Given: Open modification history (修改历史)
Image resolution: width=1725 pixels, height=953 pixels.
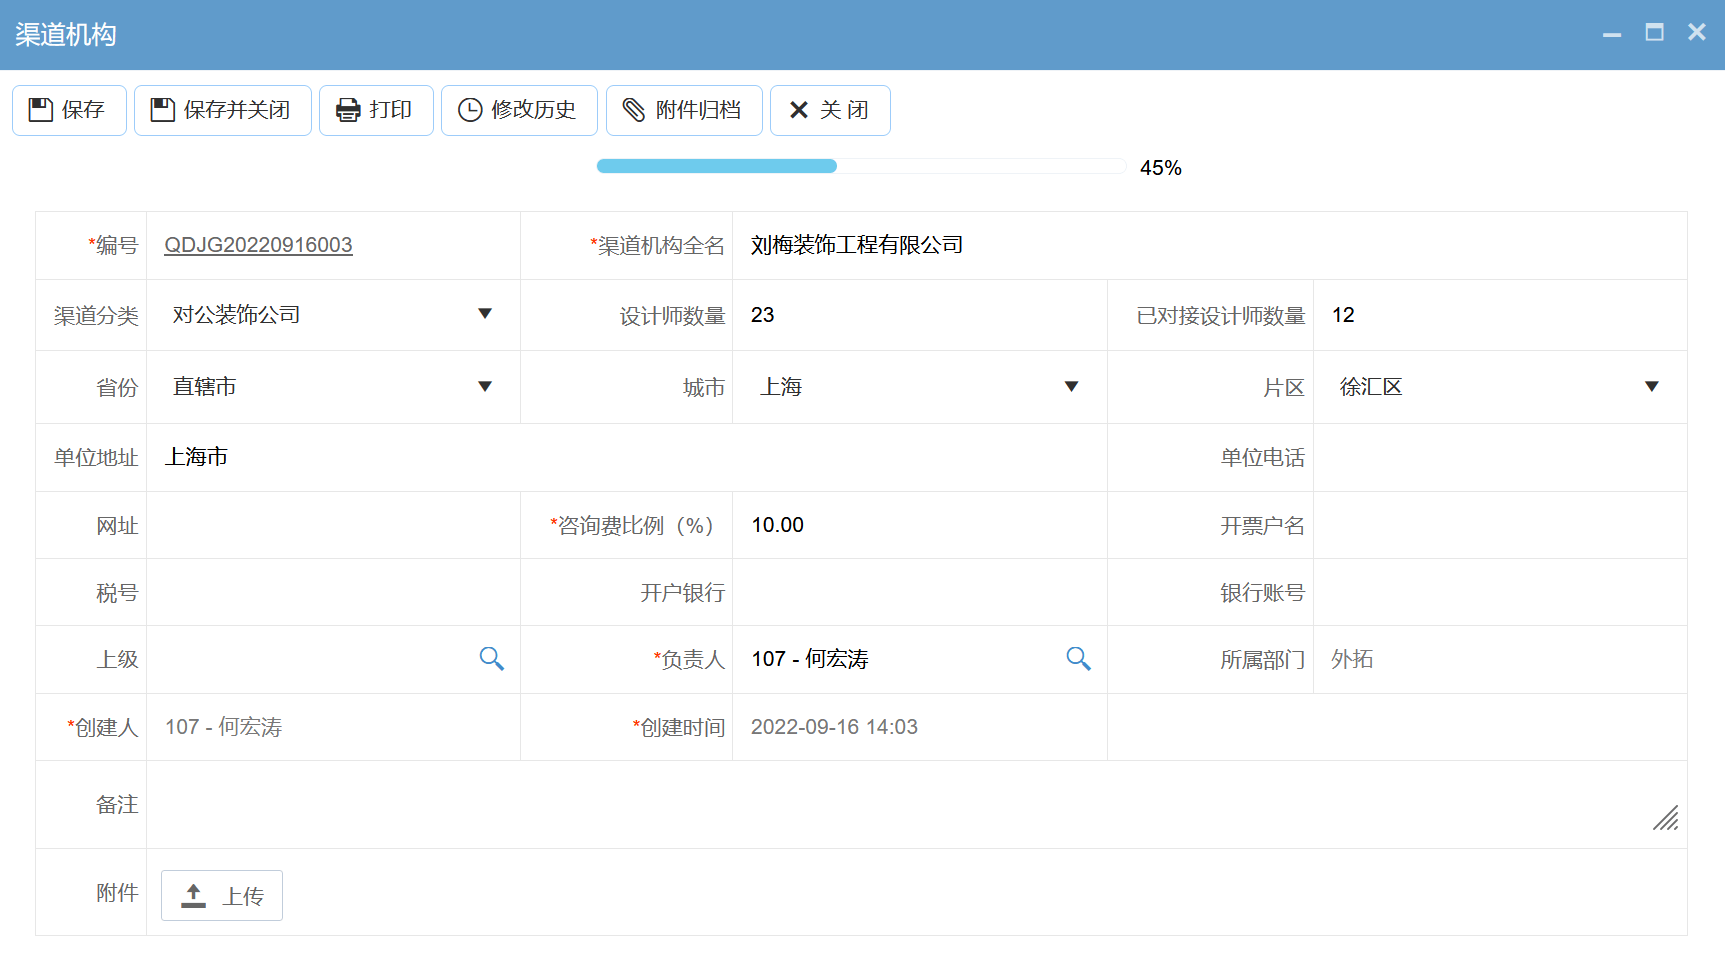Looking at the screenshot, I should [x=518, y=110].
